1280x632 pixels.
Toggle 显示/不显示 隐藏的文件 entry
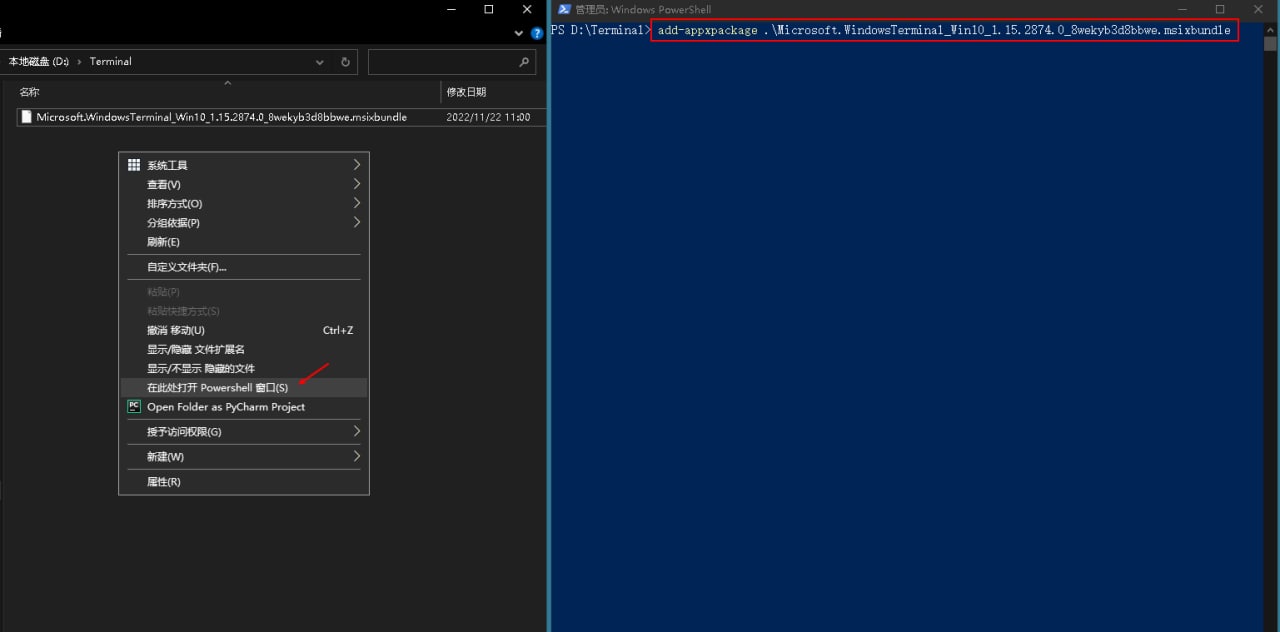(x=244, y=368)
